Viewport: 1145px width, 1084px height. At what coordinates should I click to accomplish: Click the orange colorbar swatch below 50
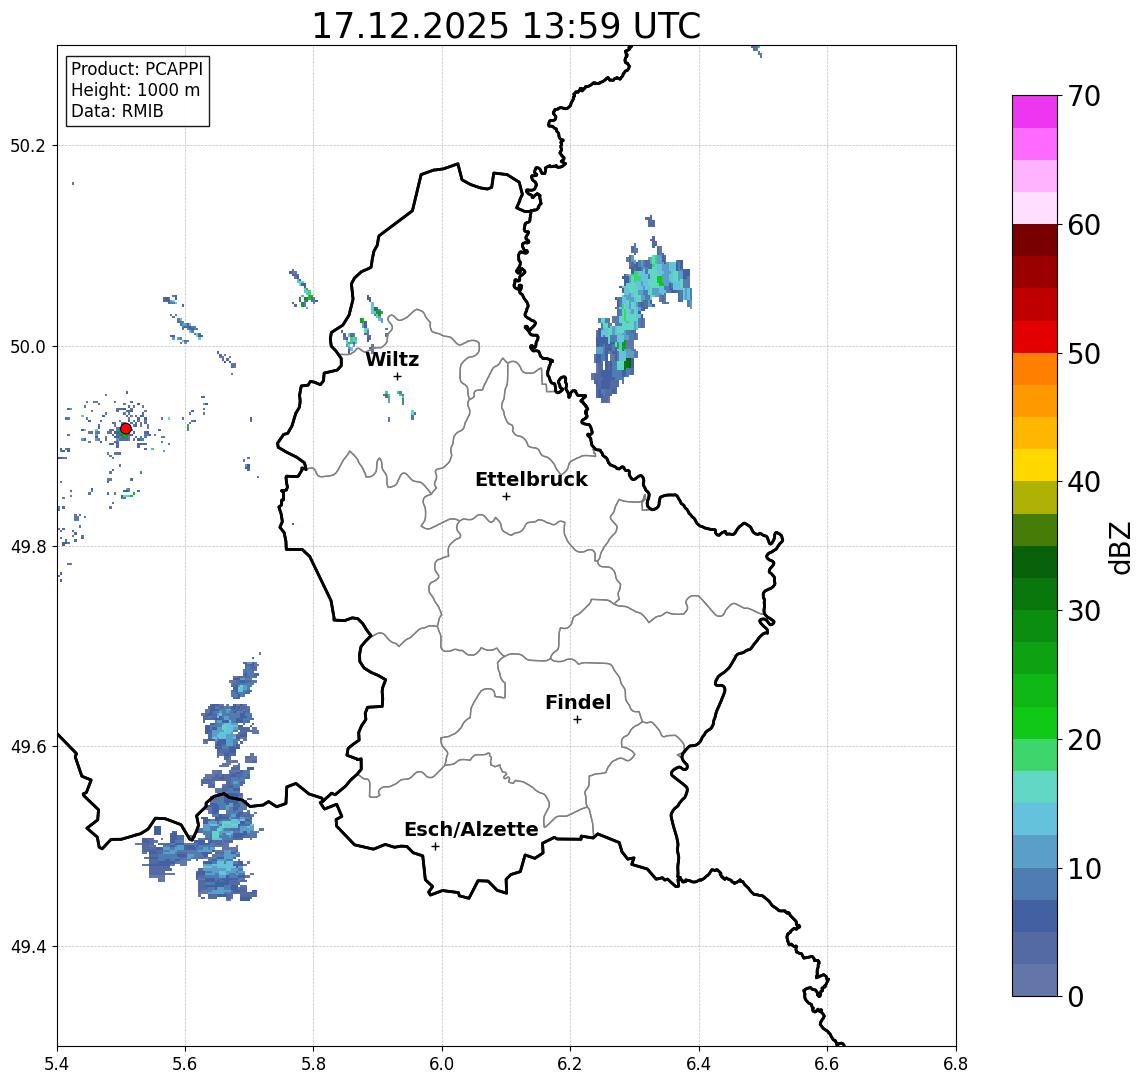1035,369
